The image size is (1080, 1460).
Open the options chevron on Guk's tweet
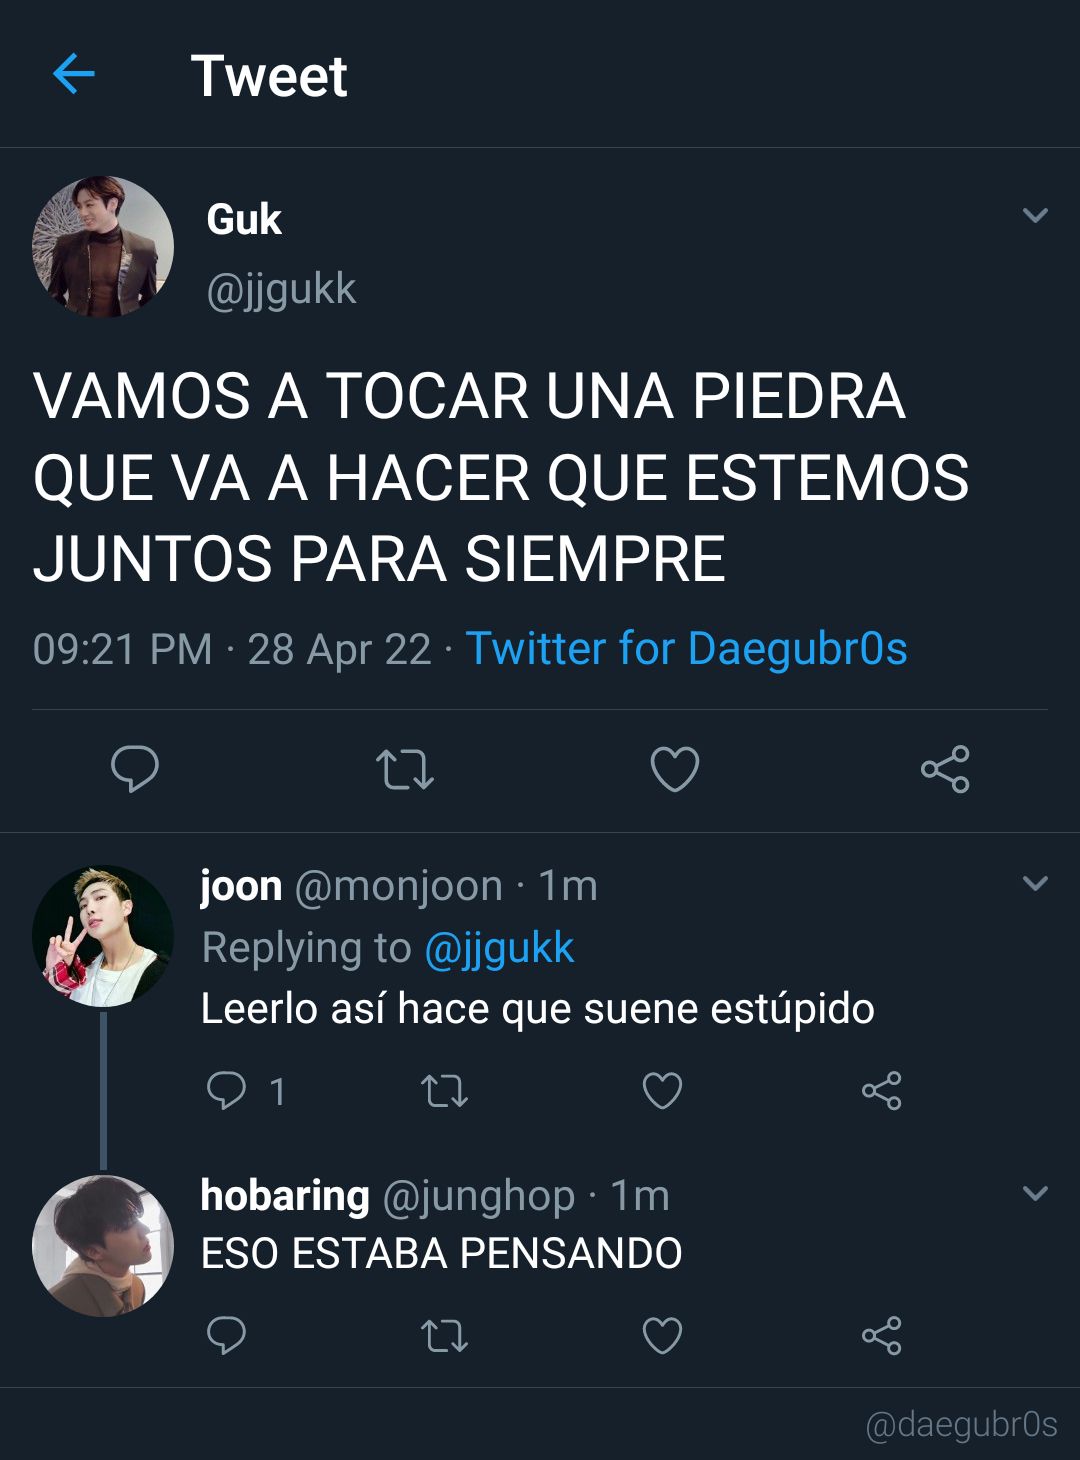tap(1035, 215)
